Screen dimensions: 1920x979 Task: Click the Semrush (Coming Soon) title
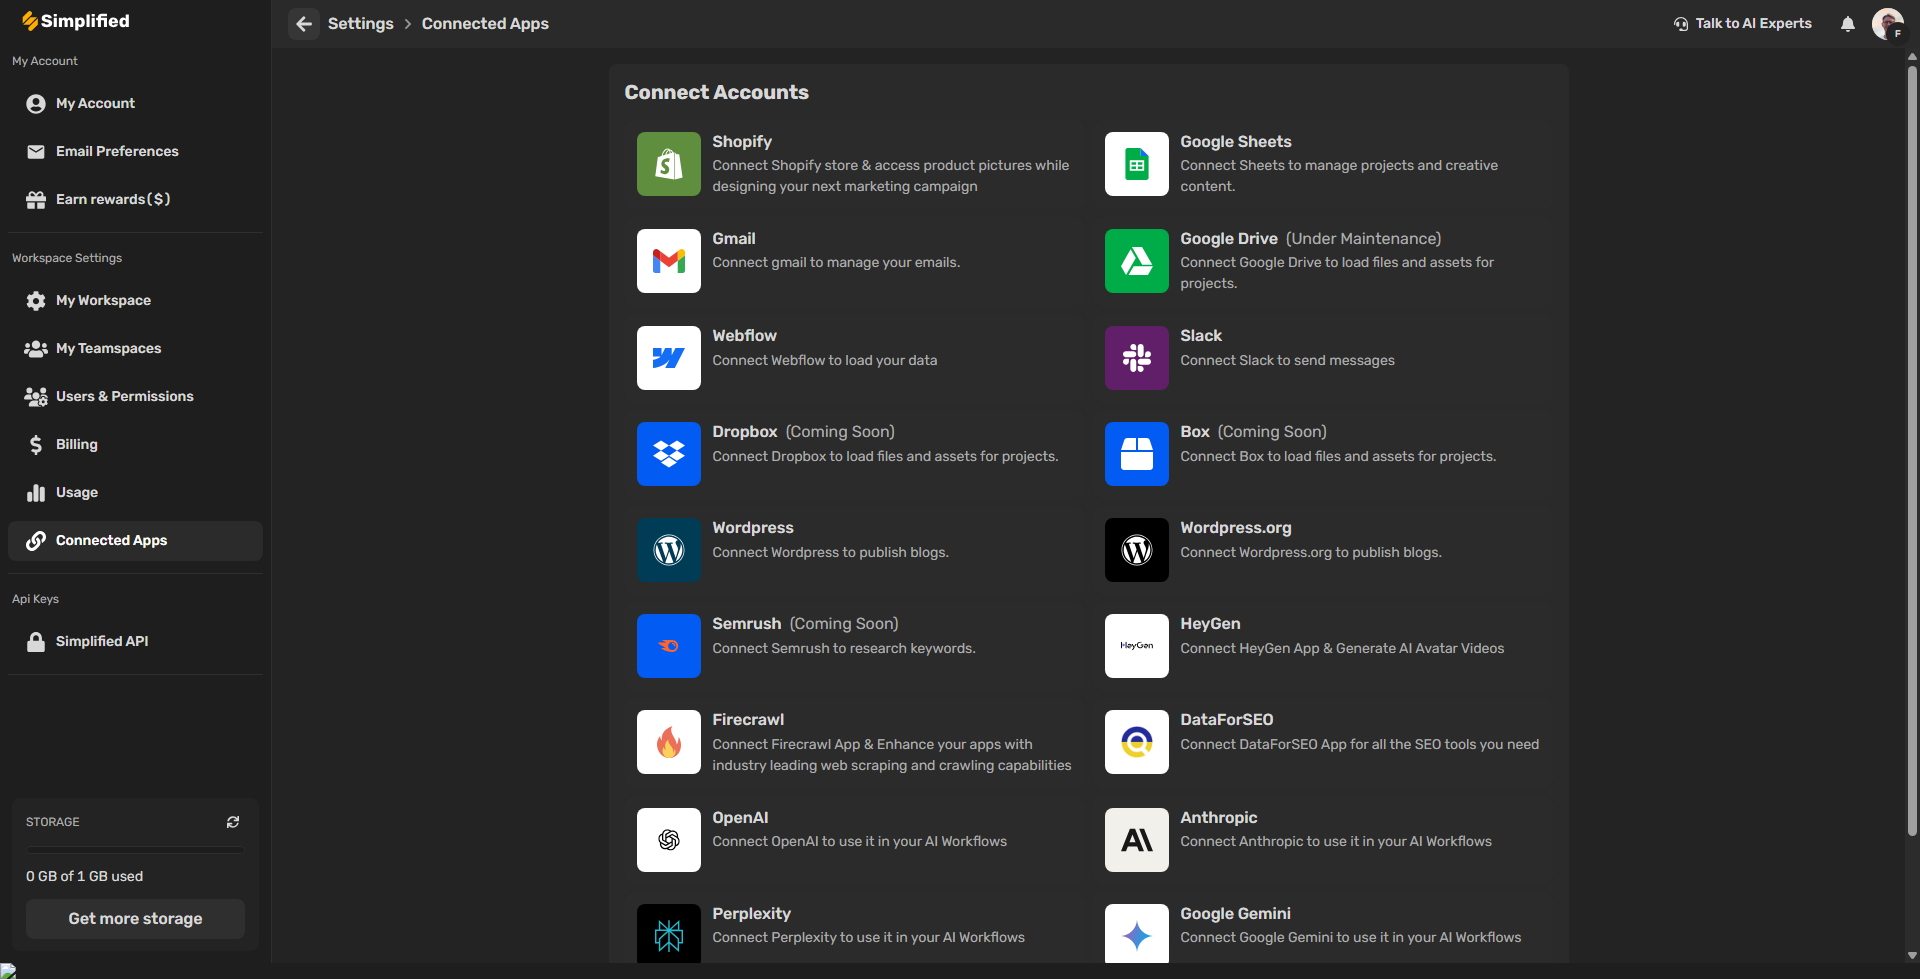click(805, 624)
